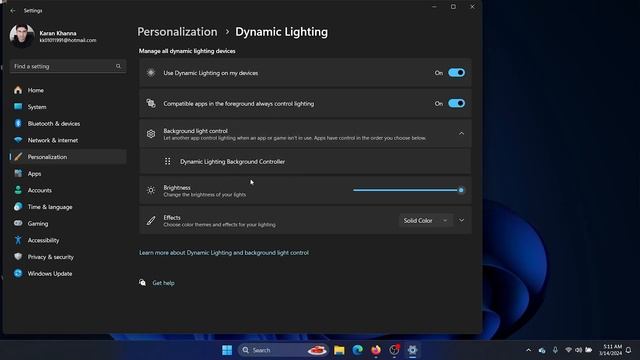
Task: Click the taskbar Search box
Action: pyautogui.click(x=284, y=350)
